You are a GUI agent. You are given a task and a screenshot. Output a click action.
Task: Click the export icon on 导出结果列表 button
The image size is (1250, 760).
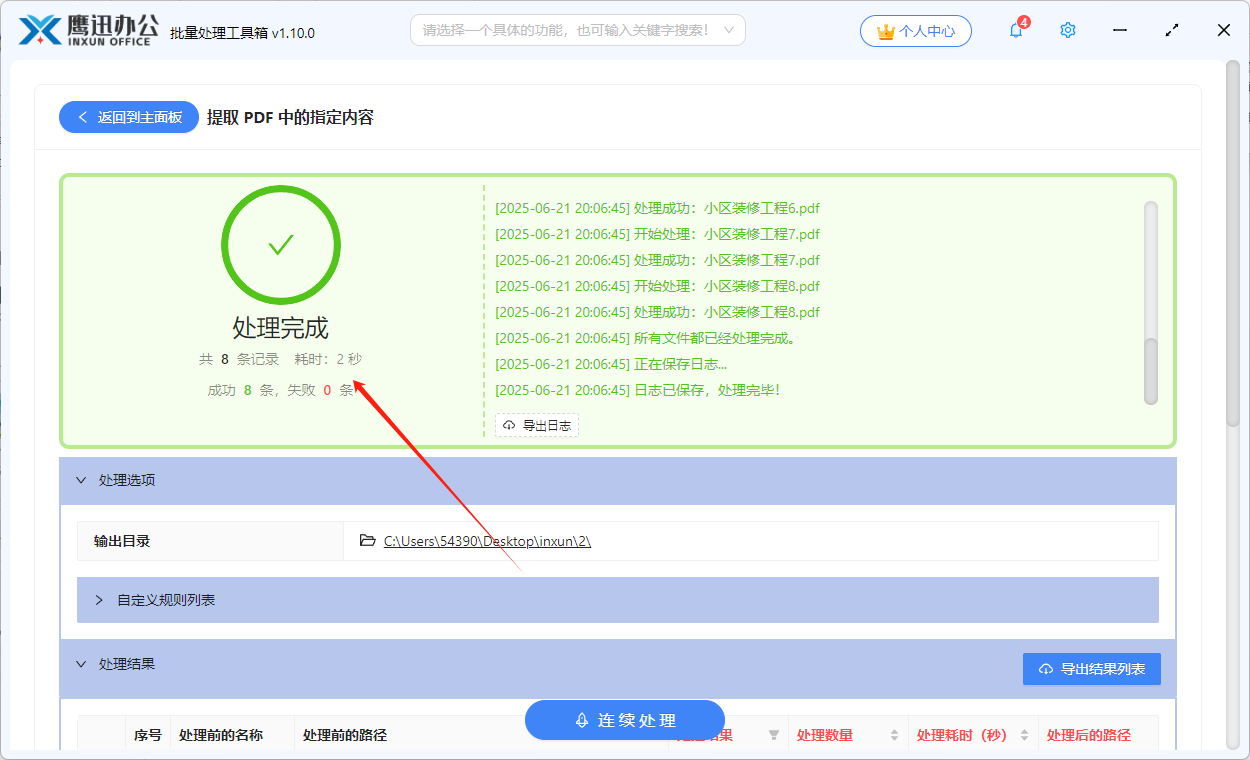1046,668
